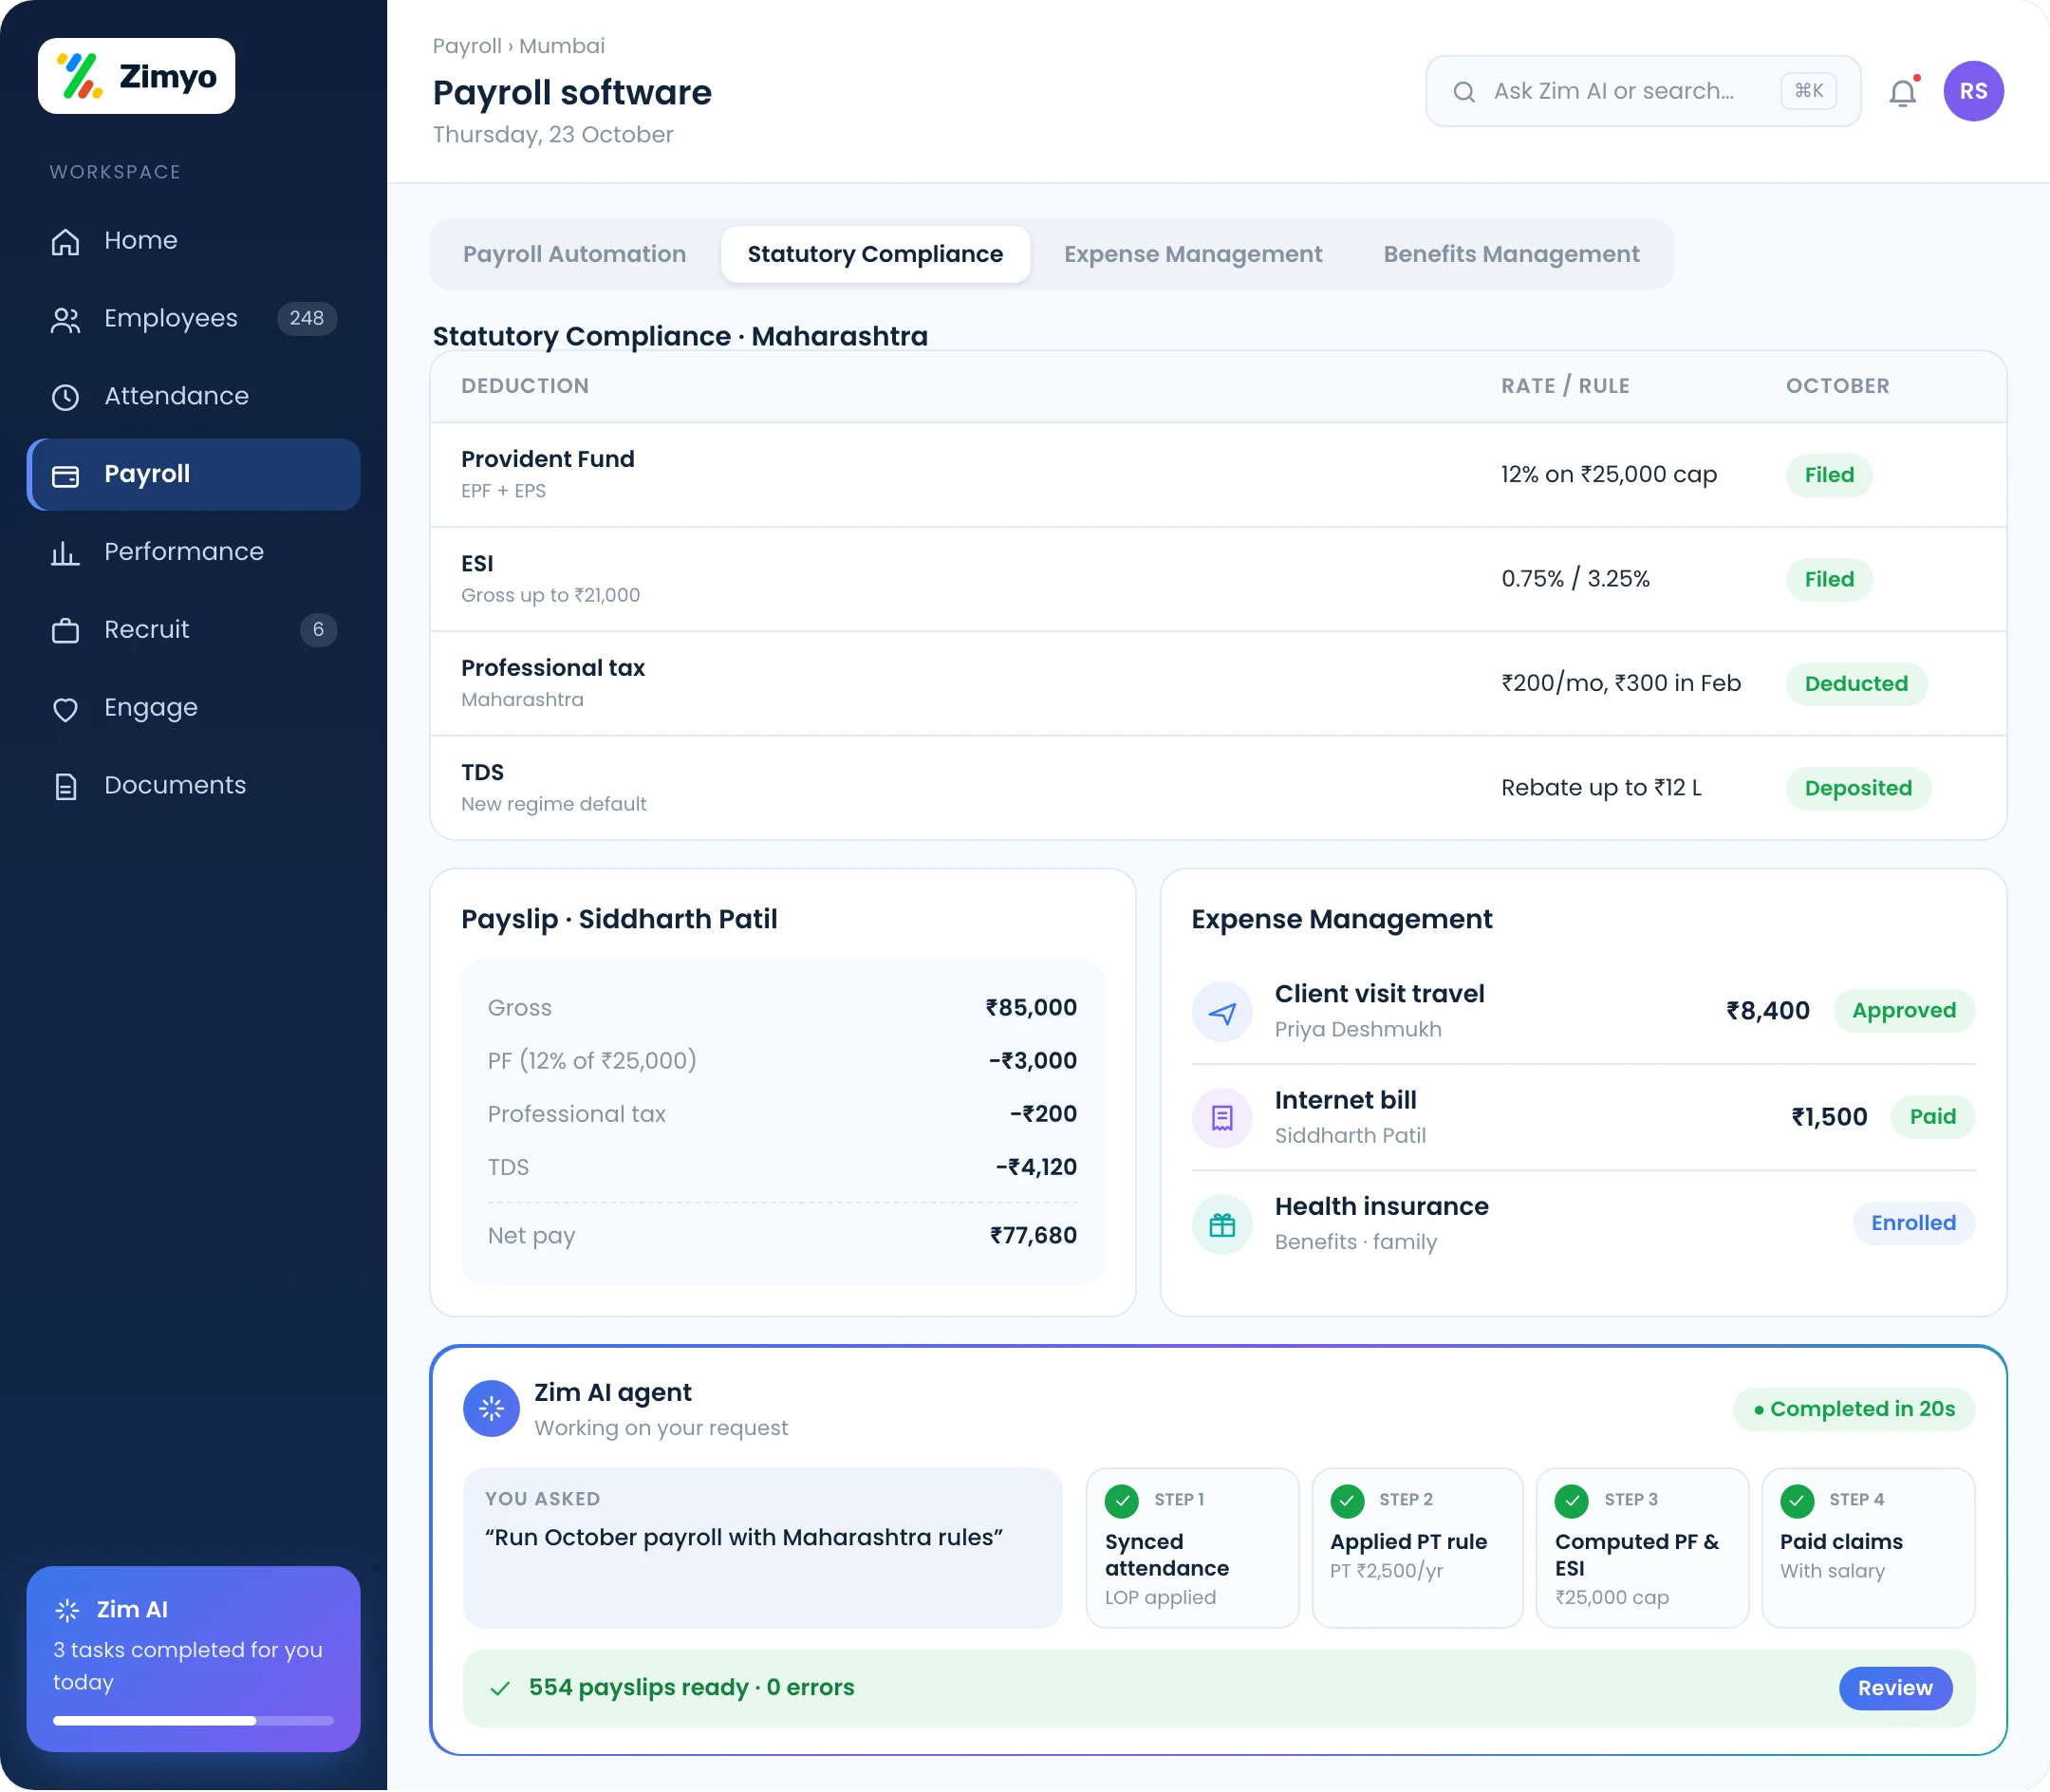This screenshot has height=1792, width=2050.
Task: Click the 554 payslips ready message
Action: coord(691,1688)
